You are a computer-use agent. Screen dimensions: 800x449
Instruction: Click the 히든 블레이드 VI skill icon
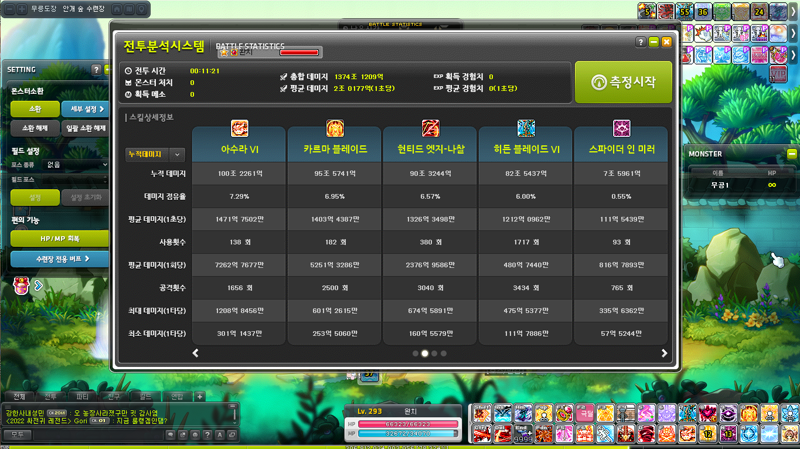[526, 129]
